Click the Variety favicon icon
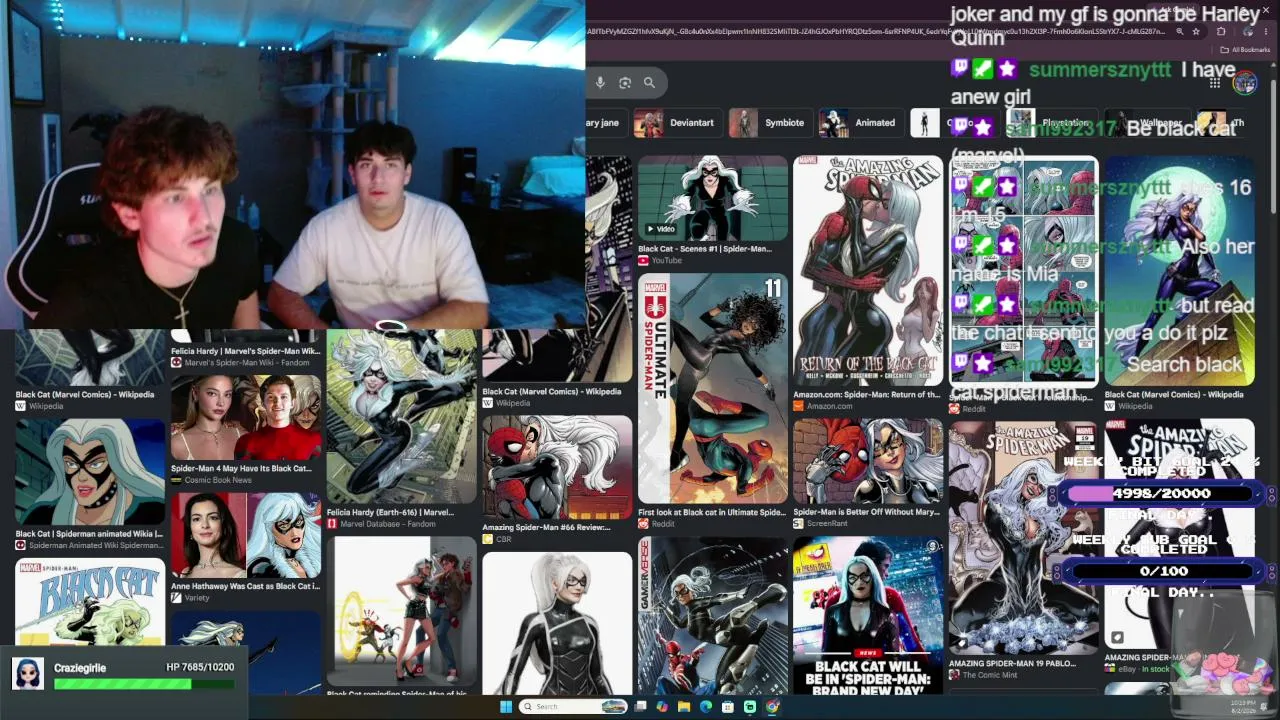 click(176, 598)
